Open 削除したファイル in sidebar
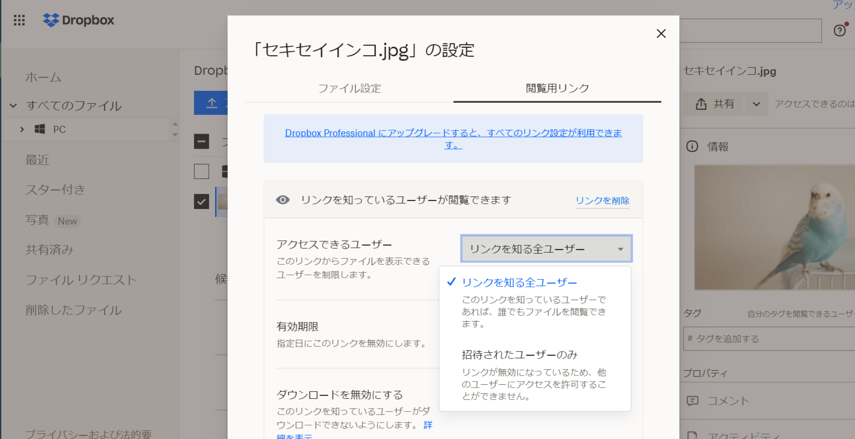Image resolution: width=855 pixels, height=439 pixels. coord(73,310)
